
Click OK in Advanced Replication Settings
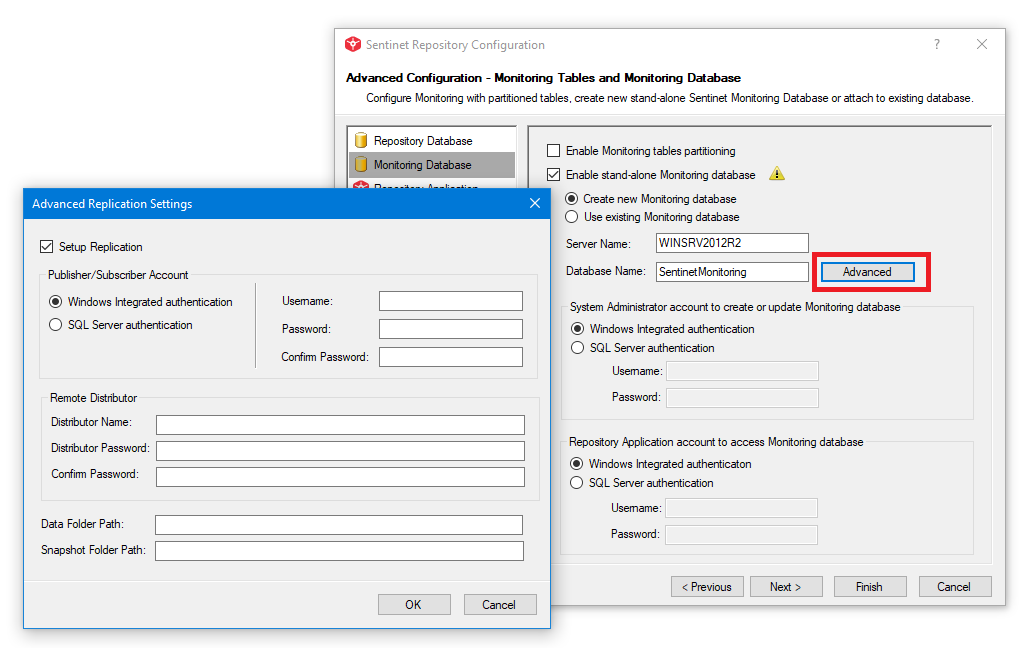pyautogui.click(x=414, y=604)
